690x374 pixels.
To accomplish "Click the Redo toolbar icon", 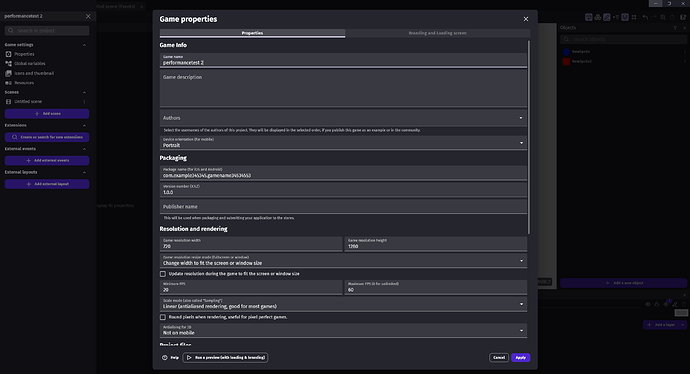I will (x=654, y=17).
